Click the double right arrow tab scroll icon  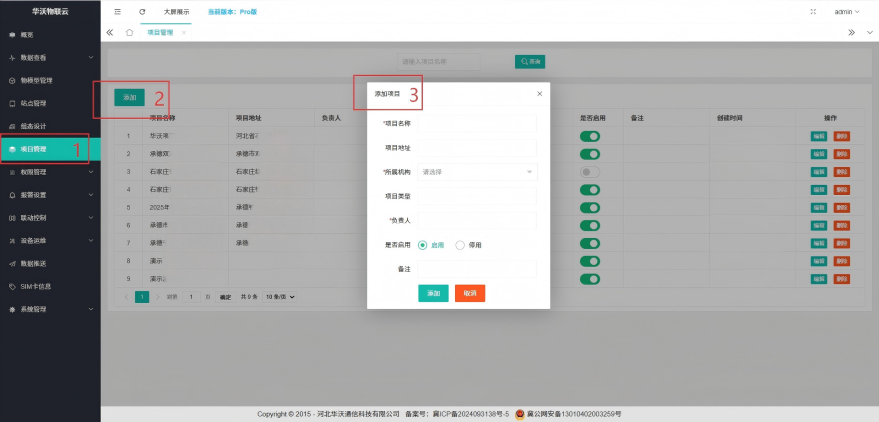point(851,32)
